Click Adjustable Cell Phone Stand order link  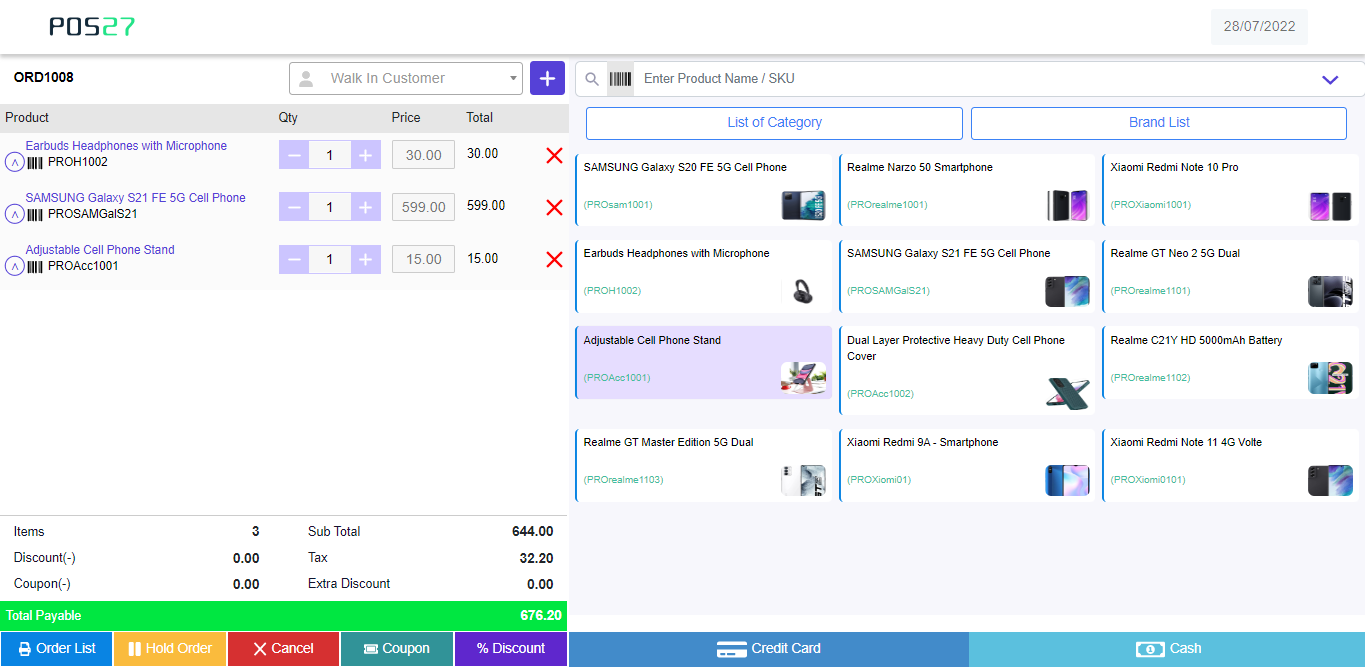pos(100,250)
